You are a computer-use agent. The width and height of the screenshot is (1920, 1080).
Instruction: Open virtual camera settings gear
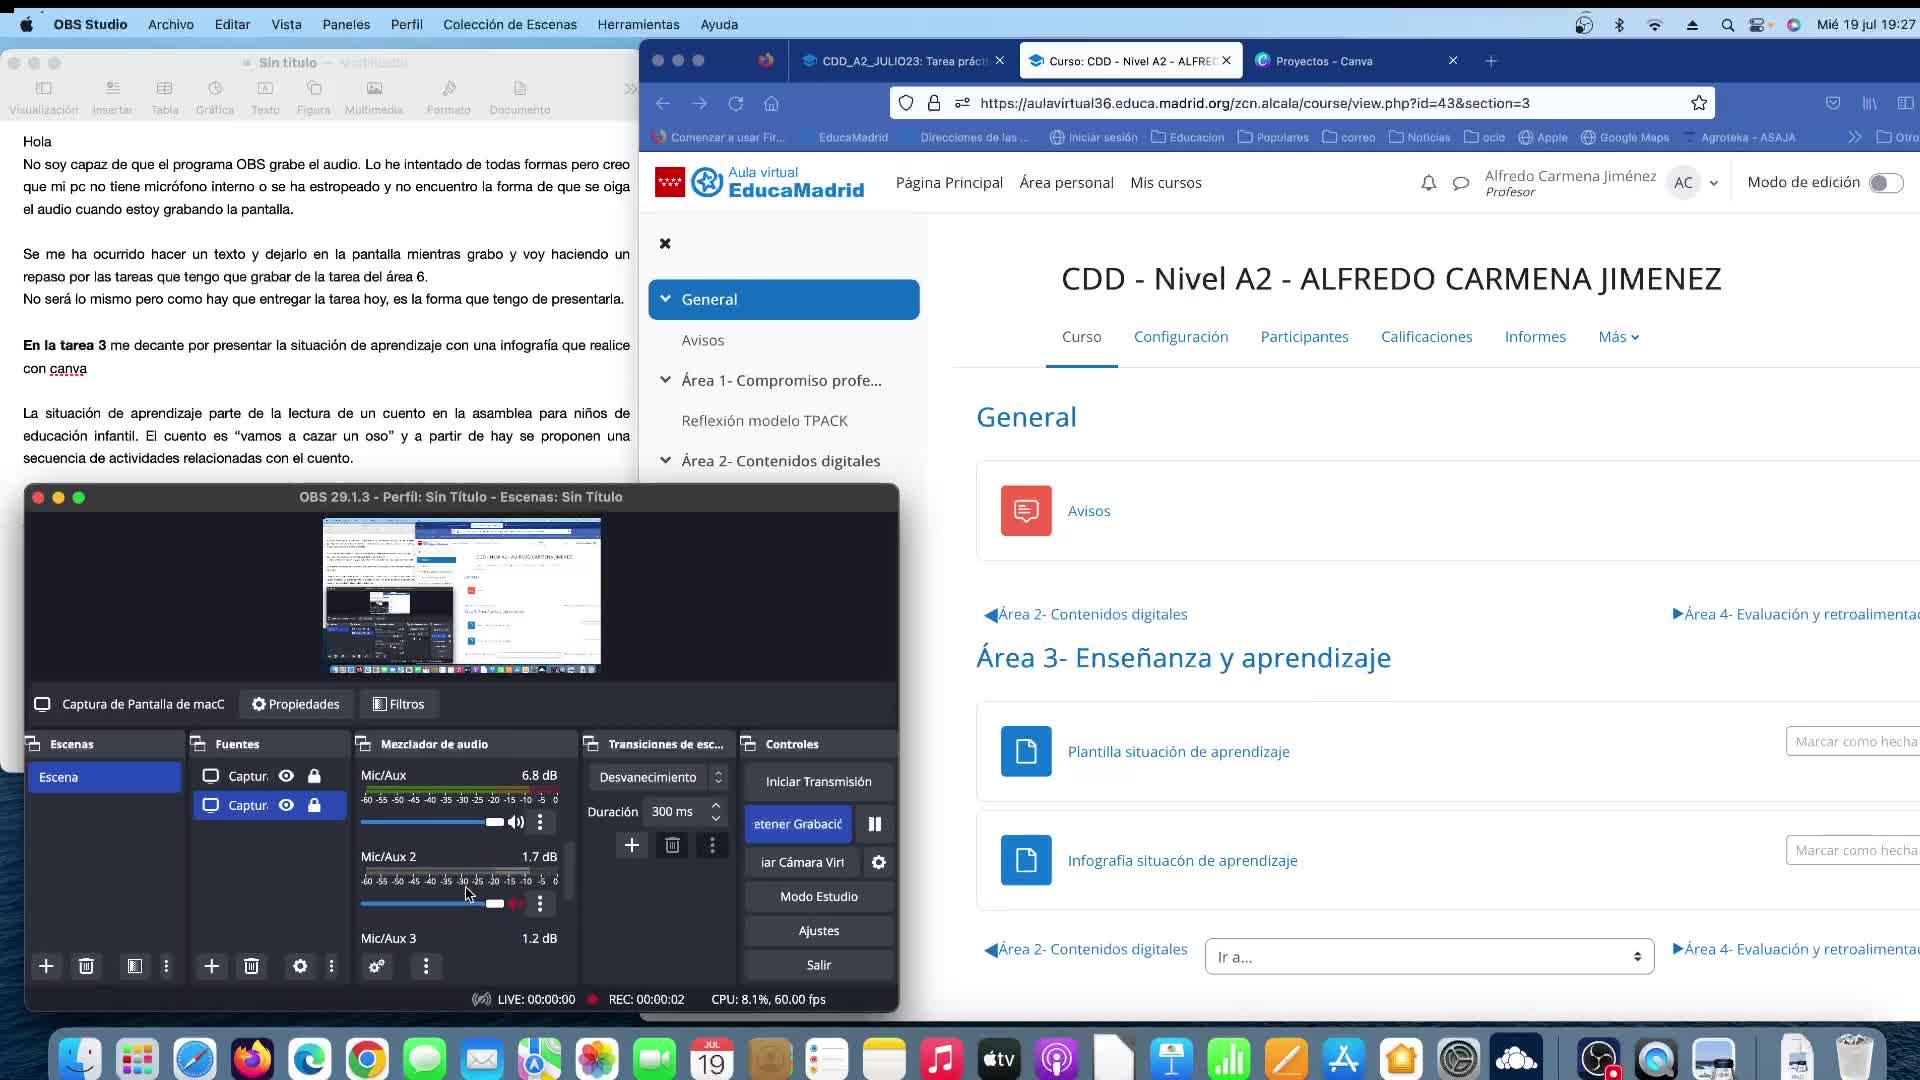(879, 862)
